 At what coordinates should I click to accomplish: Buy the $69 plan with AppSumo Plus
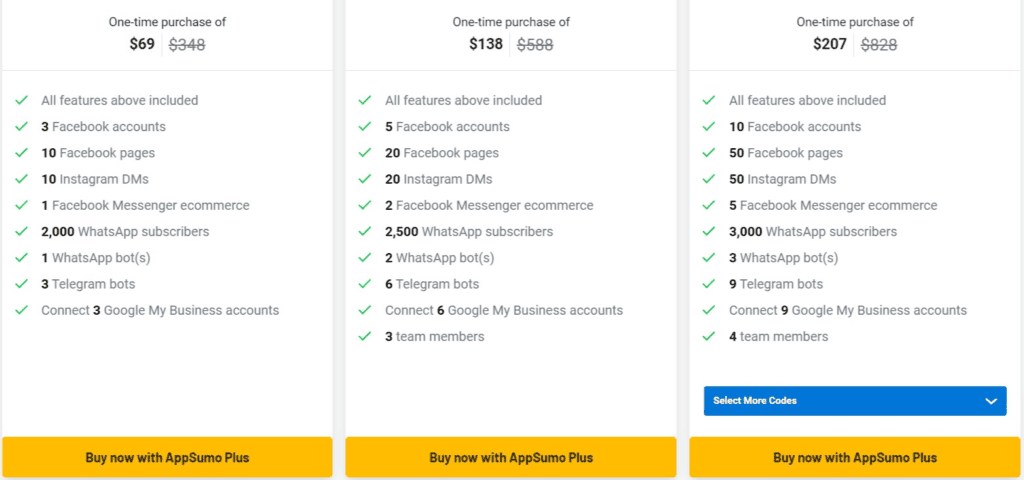[167, 458]
